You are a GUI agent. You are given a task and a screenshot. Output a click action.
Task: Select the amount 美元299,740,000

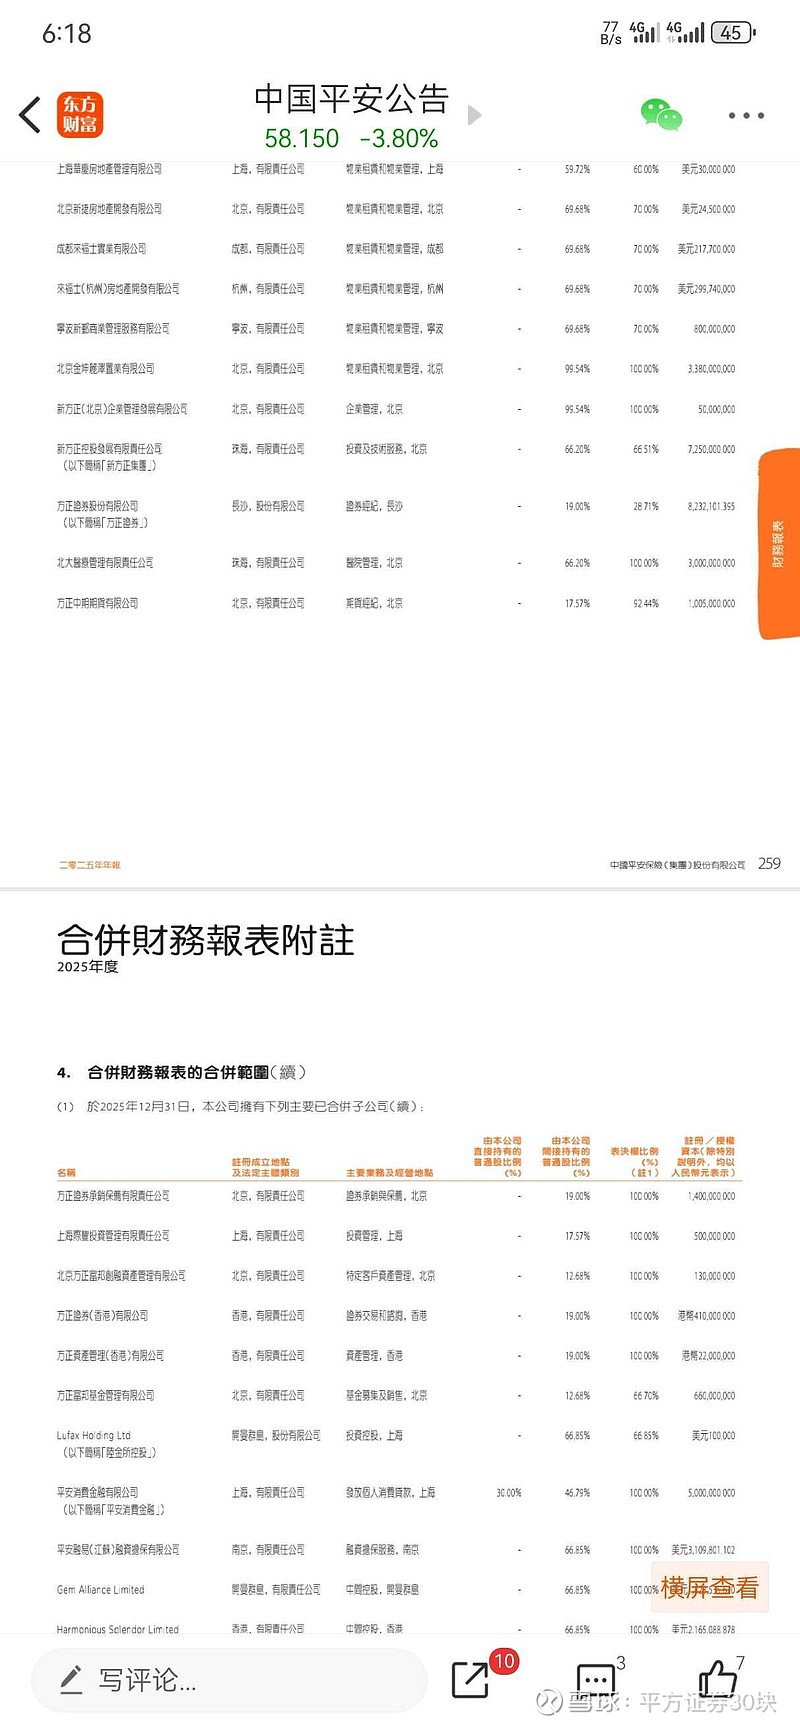coord(706,289)
